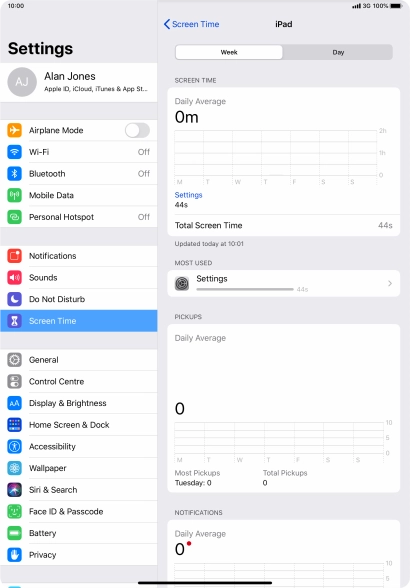Open Mobile Data settings
The image size is (410, 588).
pos(79,195)
